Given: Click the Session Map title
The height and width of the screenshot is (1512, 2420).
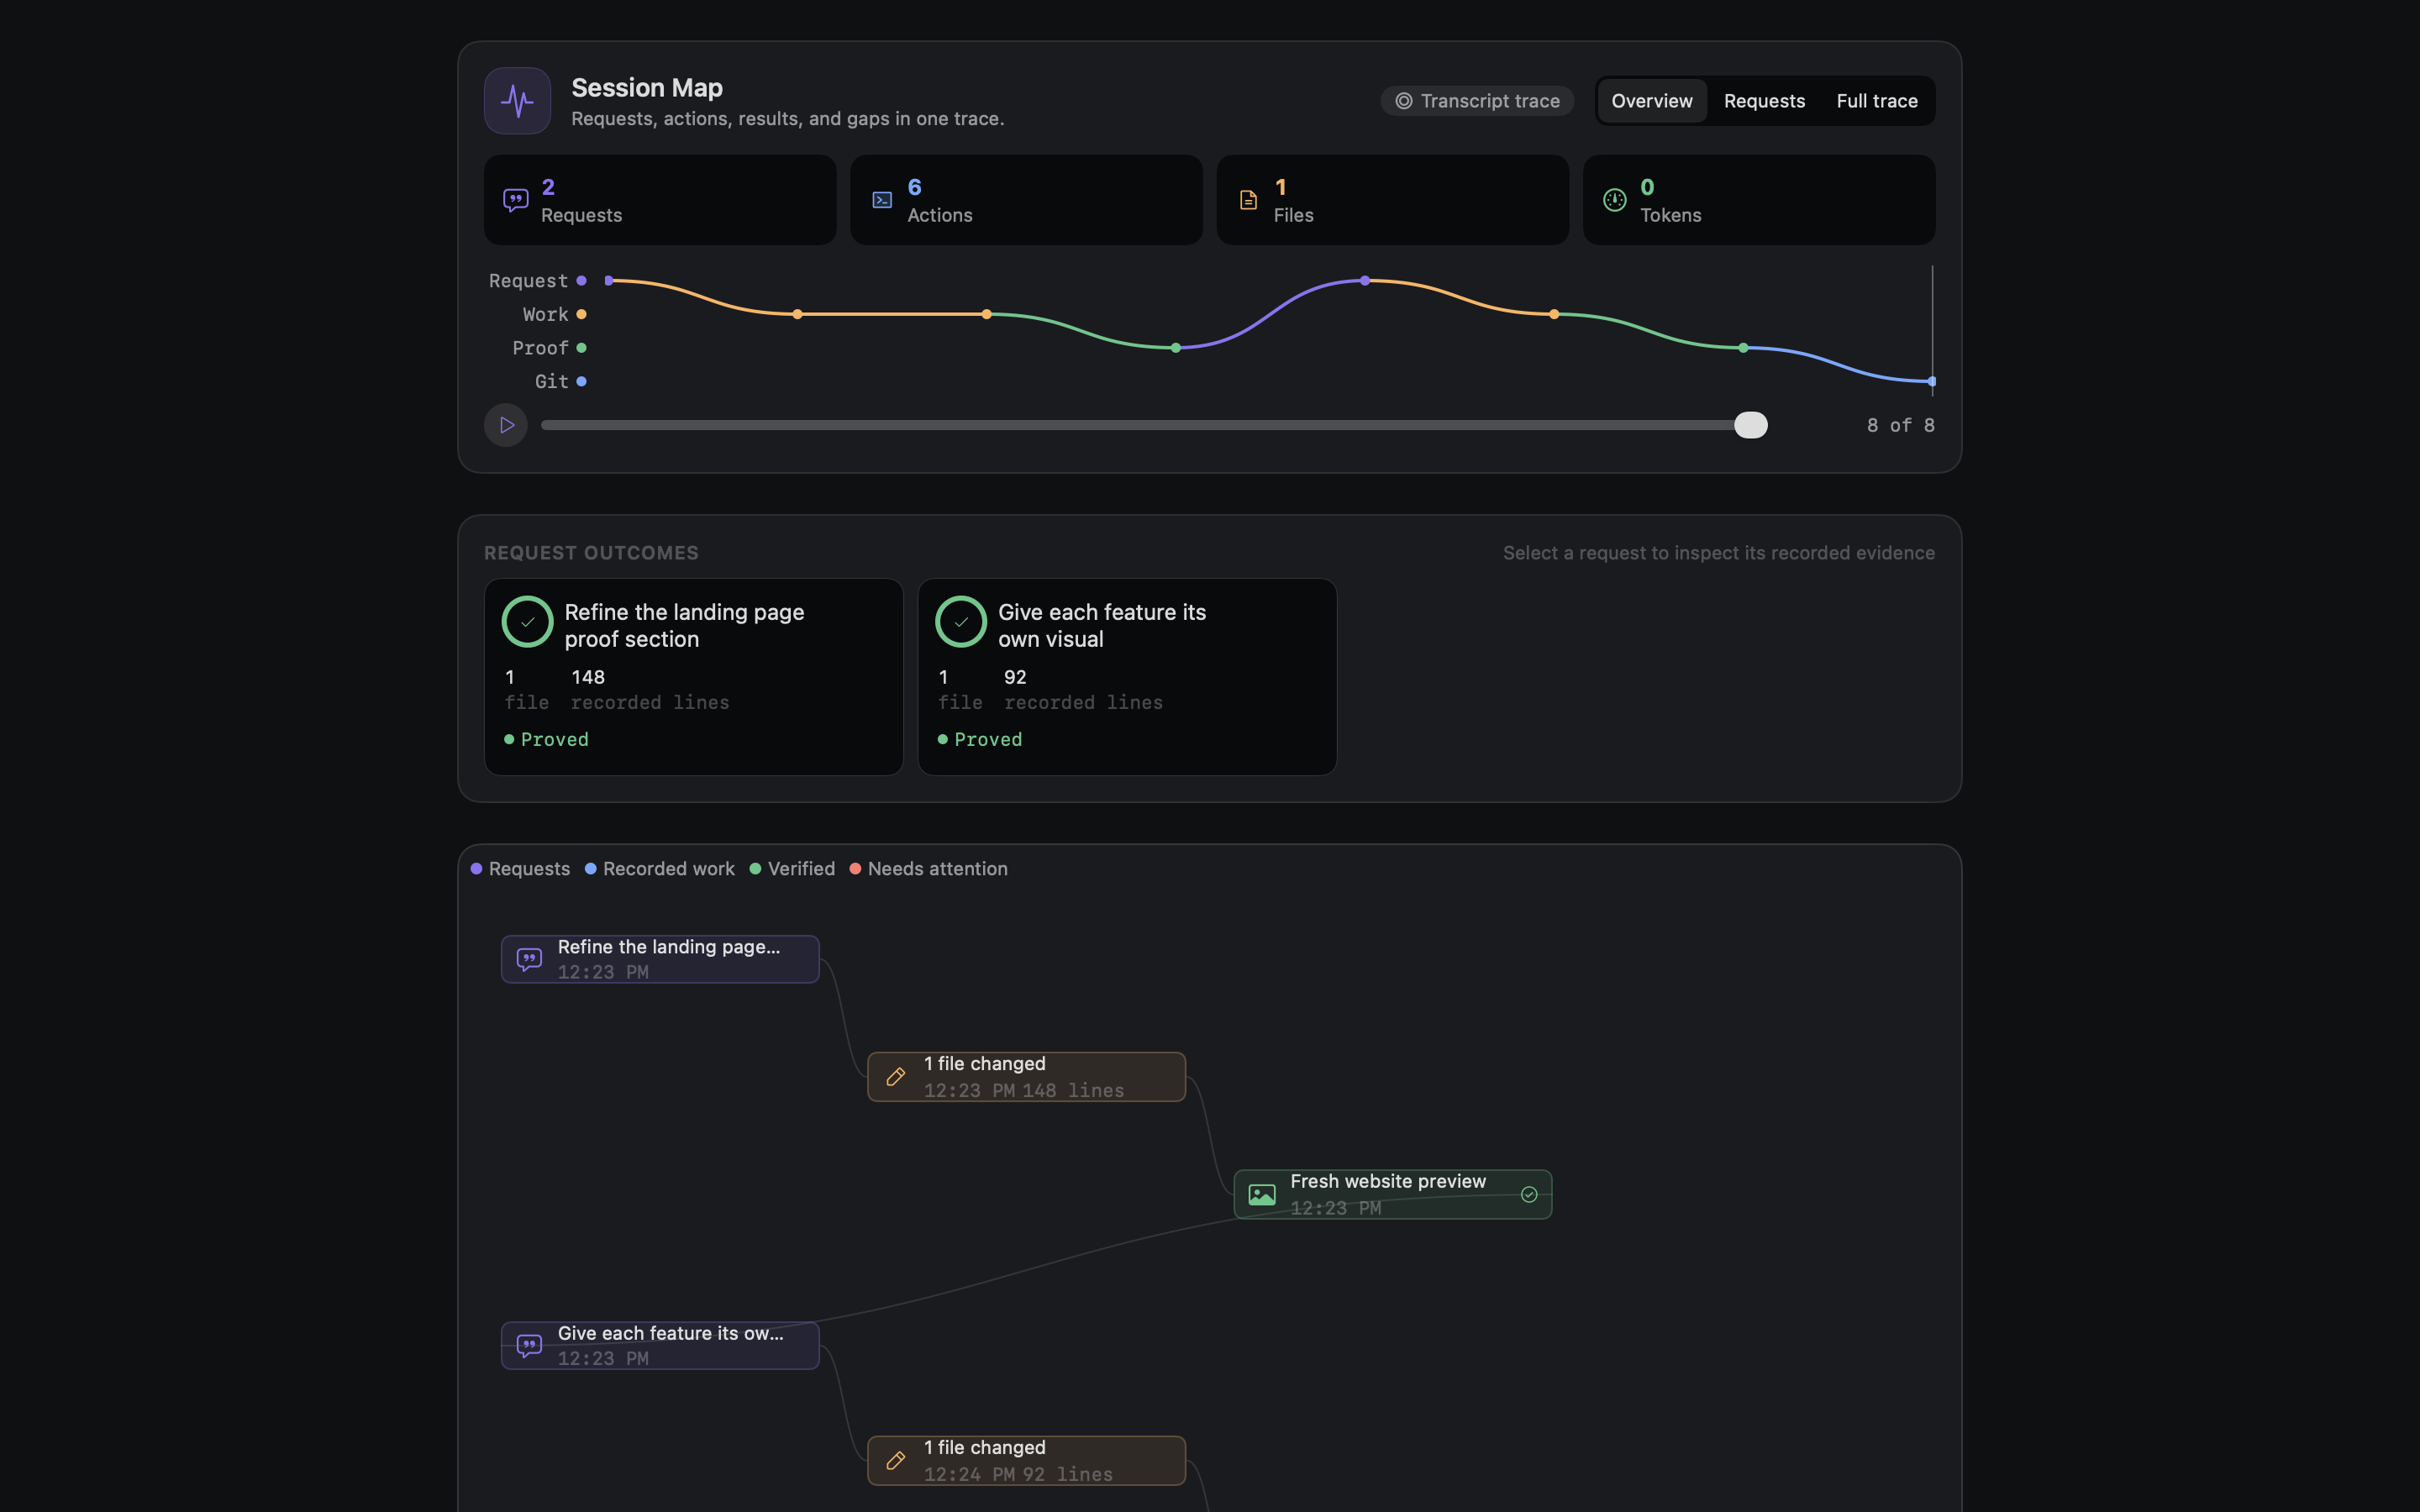Looking at the screenshot, I should pyautogui.click(x=647, y=88).
